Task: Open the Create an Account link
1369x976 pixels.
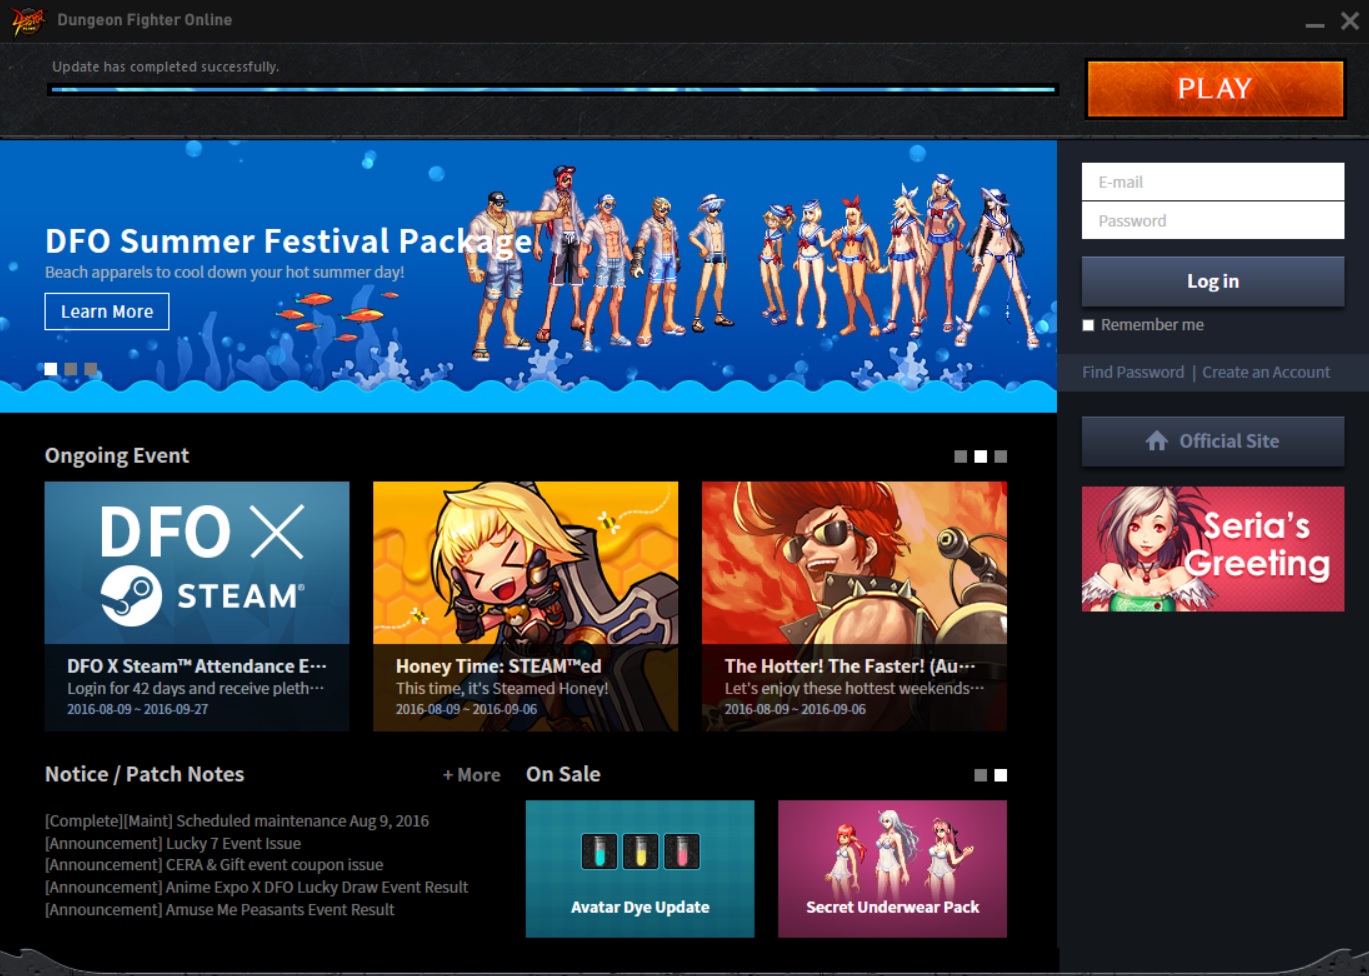Action: pyautogui.click(x=1266, y=372)
